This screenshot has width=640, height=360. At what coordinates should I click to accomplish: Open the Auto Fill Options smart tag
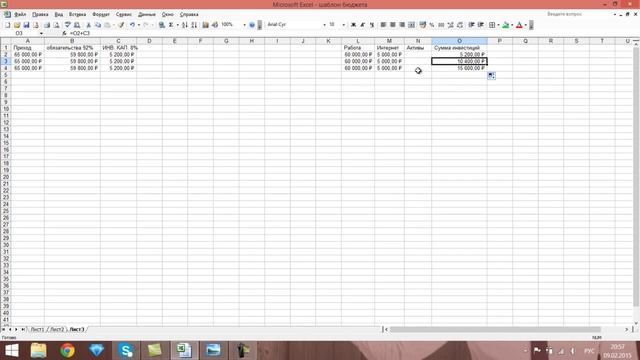tap(491, 76)
